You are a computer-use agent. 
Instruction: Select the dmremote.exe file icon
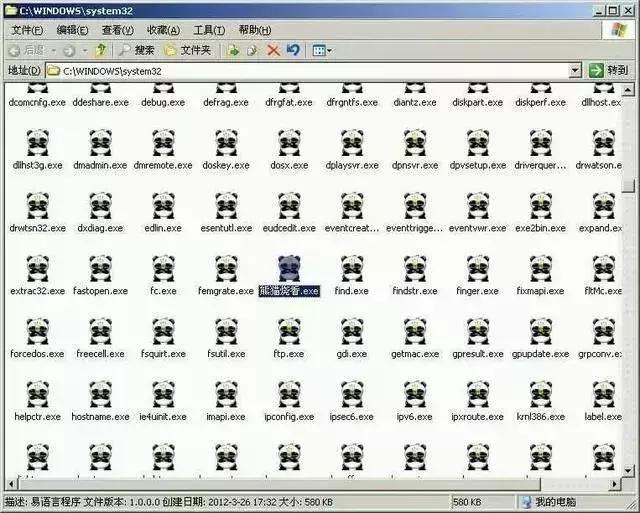tap(163, 142)
